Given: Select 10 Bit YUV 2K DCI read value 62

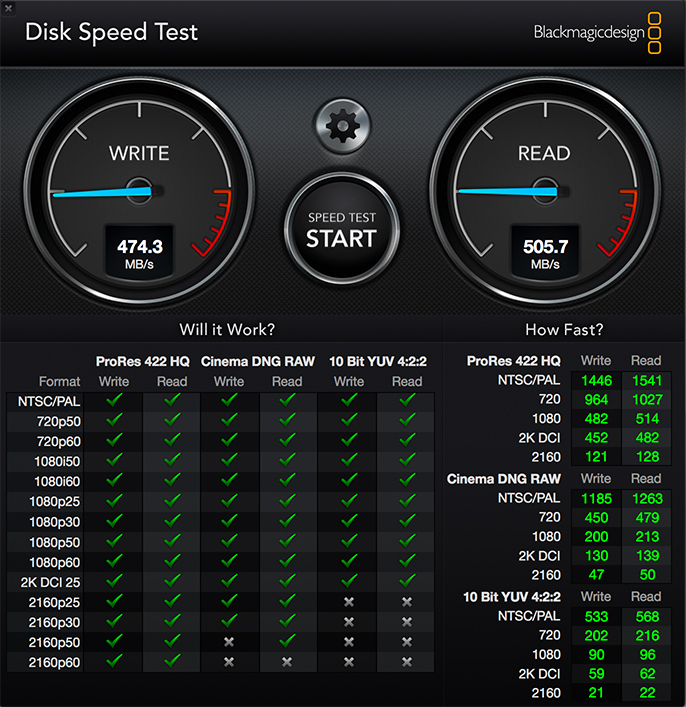Looking at the screenshot, I should coord(647,674).
